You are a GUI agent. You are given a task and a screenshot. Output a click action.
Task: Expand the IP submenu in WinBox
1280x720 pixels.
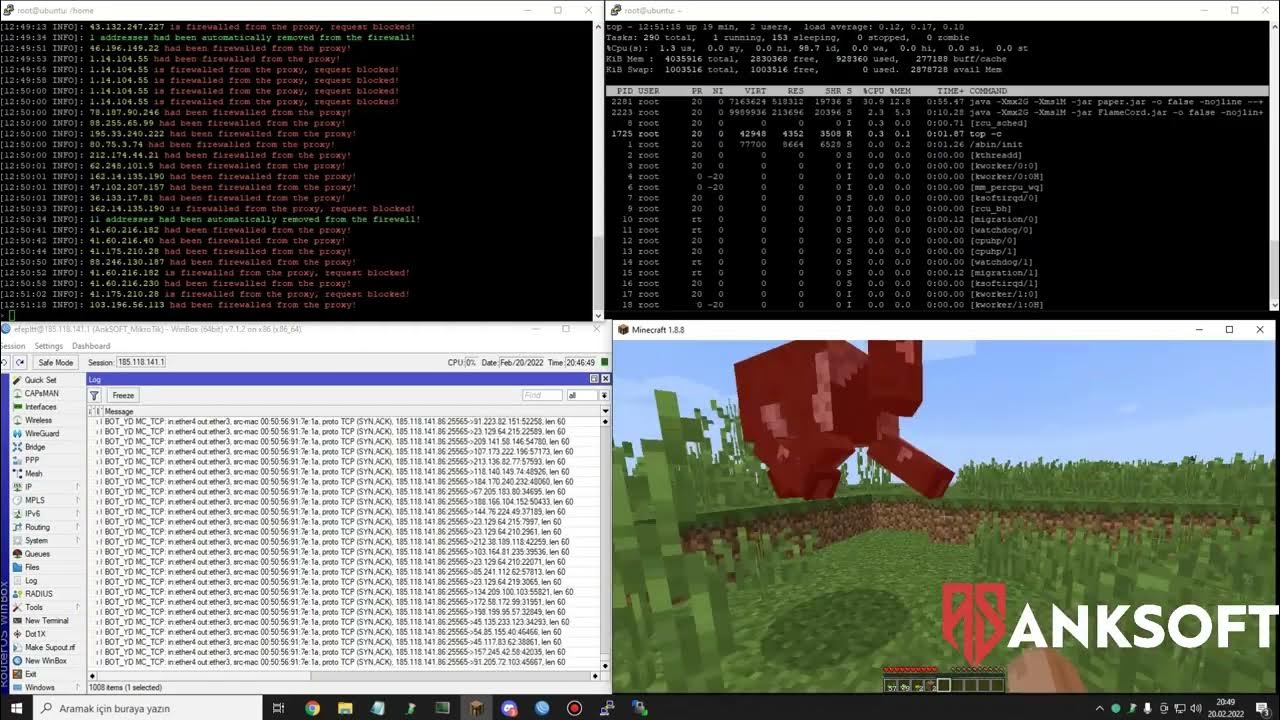pyautogui.click(x=45, y=487)
